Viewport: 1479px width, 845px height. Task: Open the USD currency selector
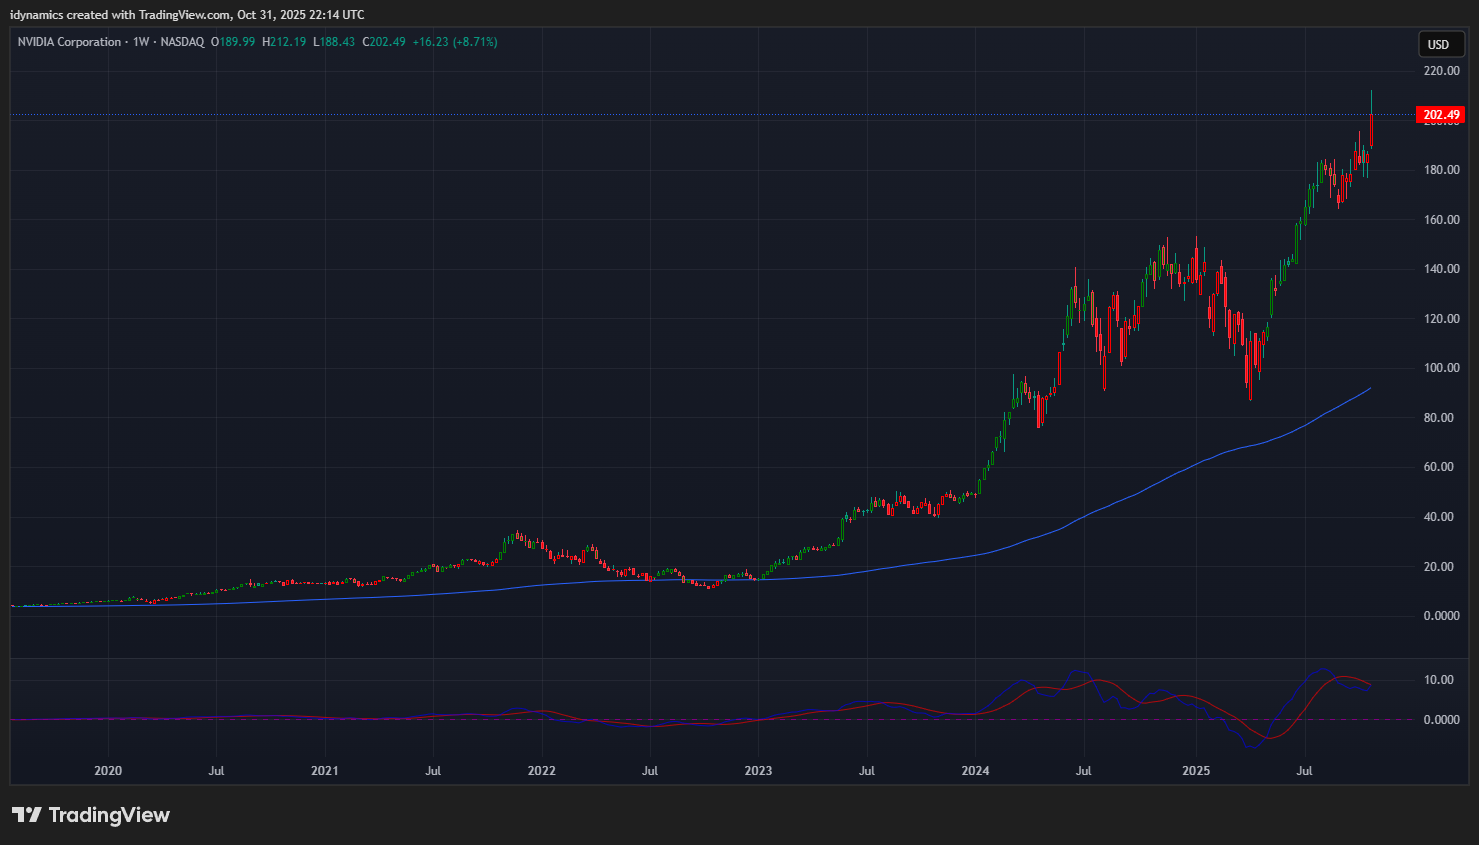(1438, 44)
